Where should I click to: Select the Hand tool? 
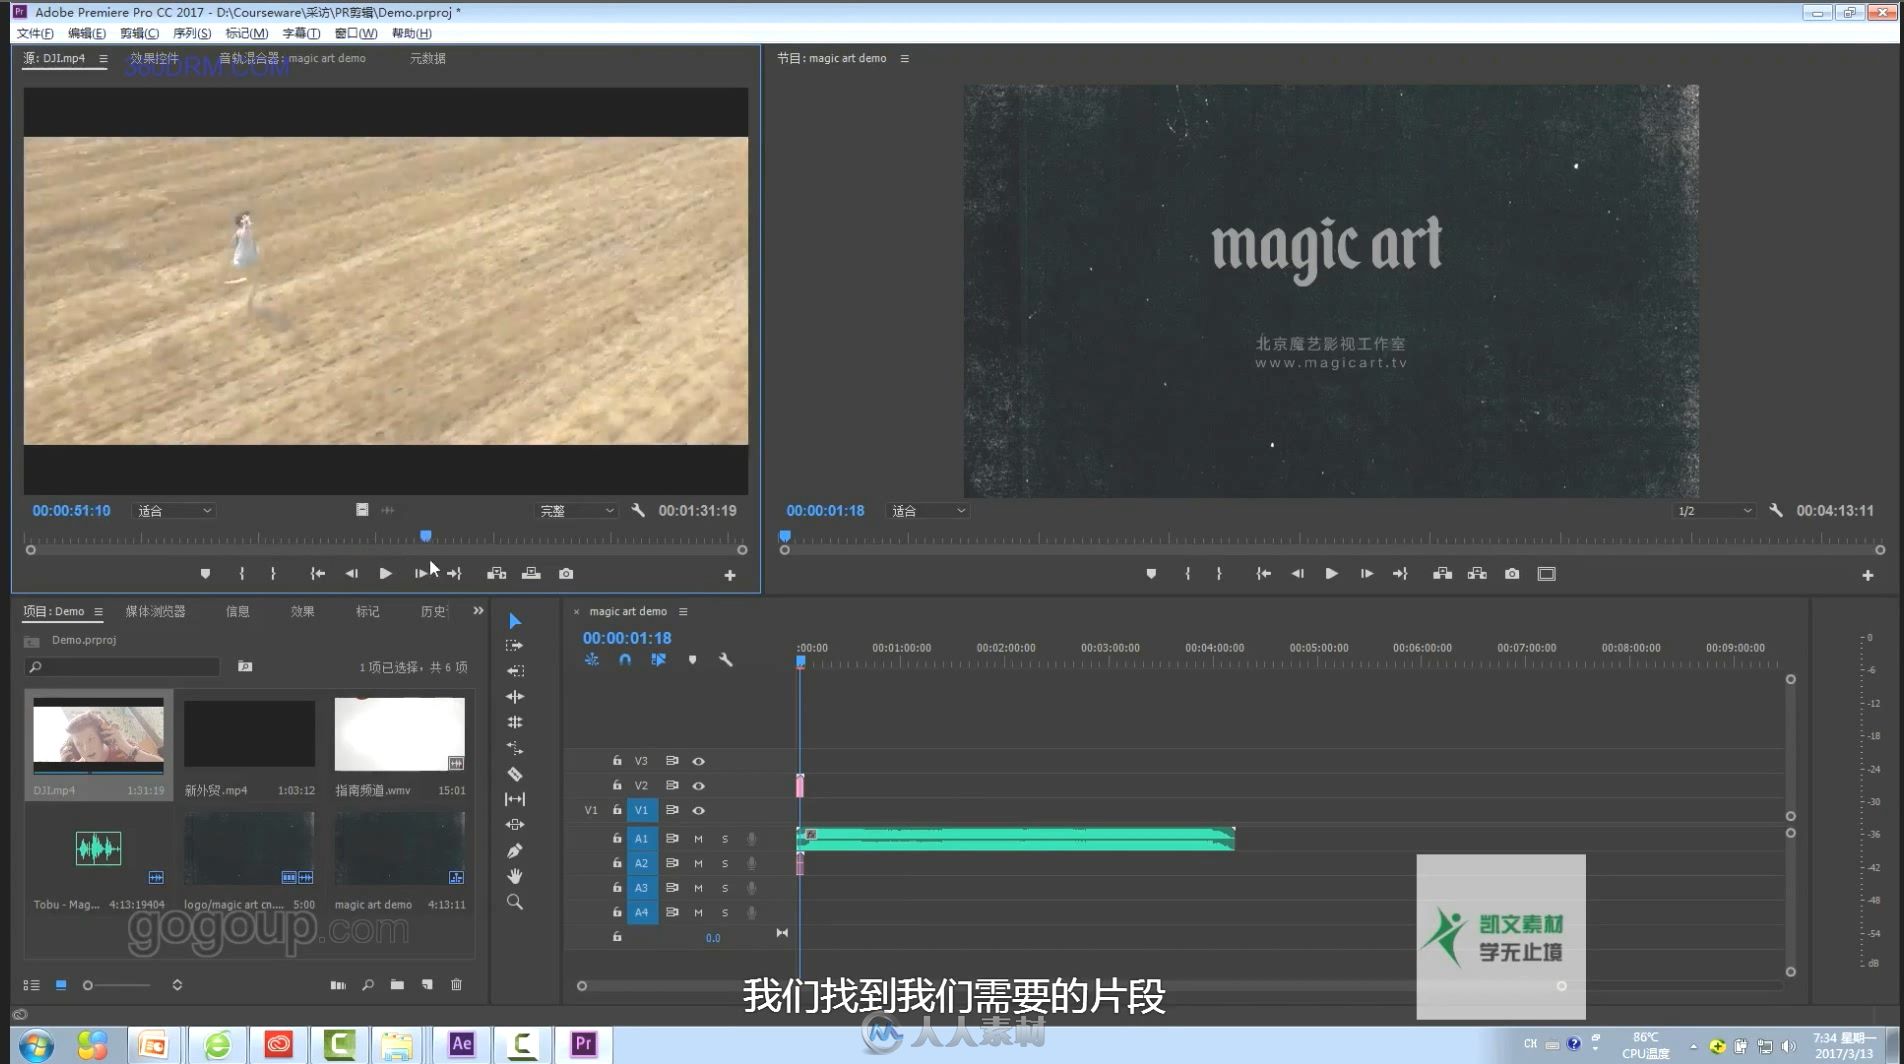(x=515, y=876)
